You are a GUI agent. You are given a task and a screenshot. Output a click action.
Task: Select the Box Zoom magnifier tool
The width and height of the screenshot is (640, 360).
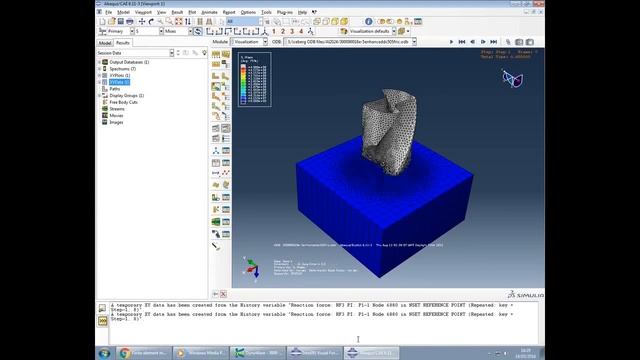click(x=169, y=22)
